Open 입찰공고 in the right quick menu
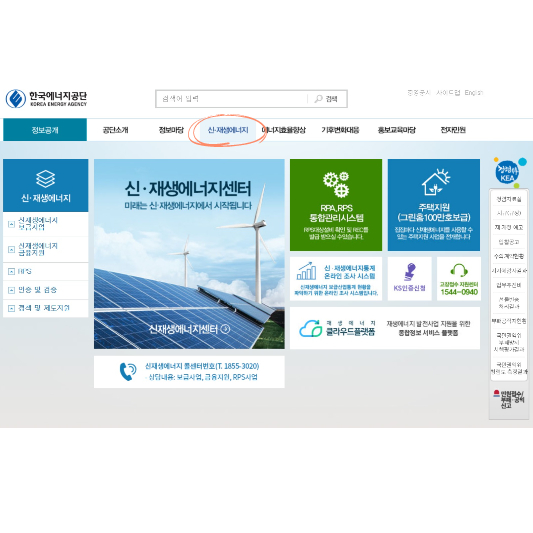Viewport: 533px width, 533px height. coord(509,242)
